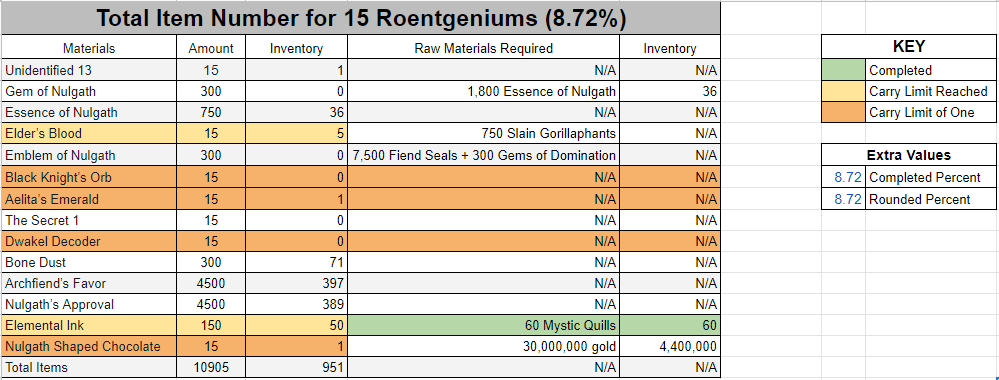The image size is (999, 380).
Task: Click the orange Carry Limit of One swatch
Action: [844, 113]
